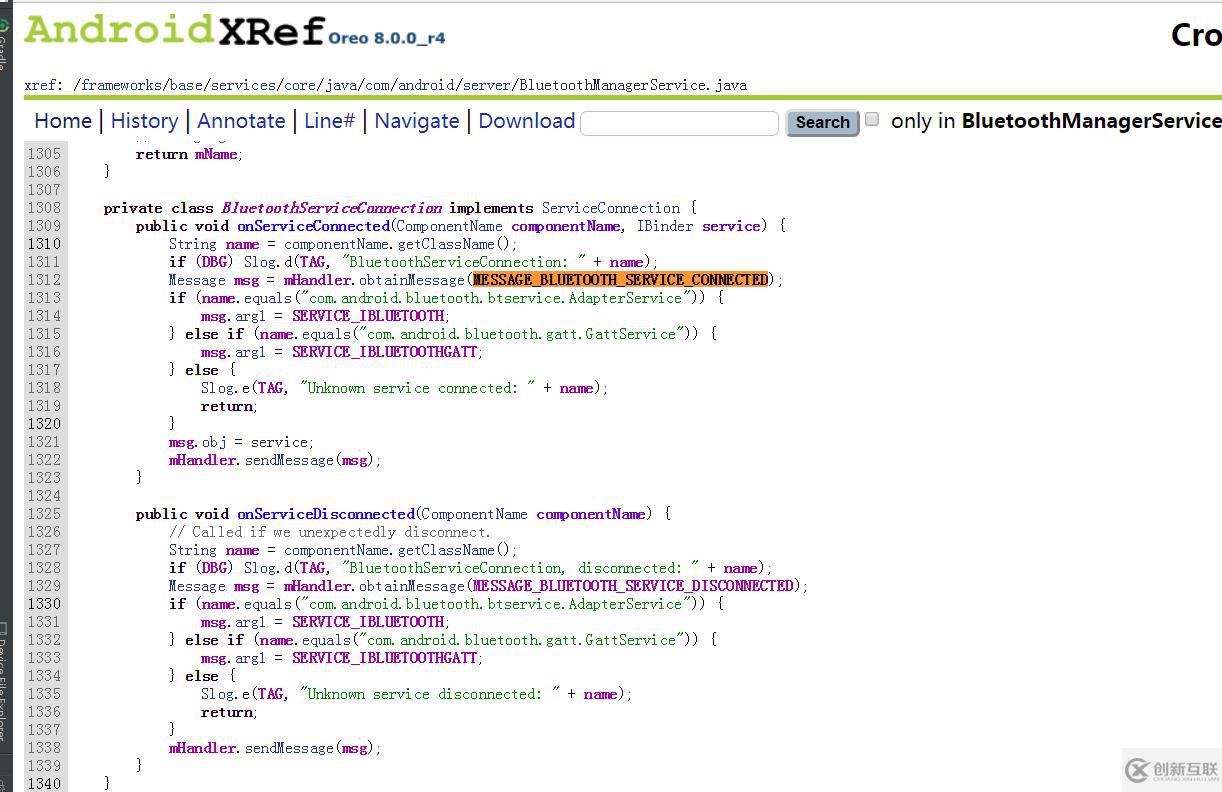Image resolution: width=1222 pixels, height=792 pixels.
Task: Click SERVICE_IBLUETOOTH on line 1314
Action: point(368,316)
